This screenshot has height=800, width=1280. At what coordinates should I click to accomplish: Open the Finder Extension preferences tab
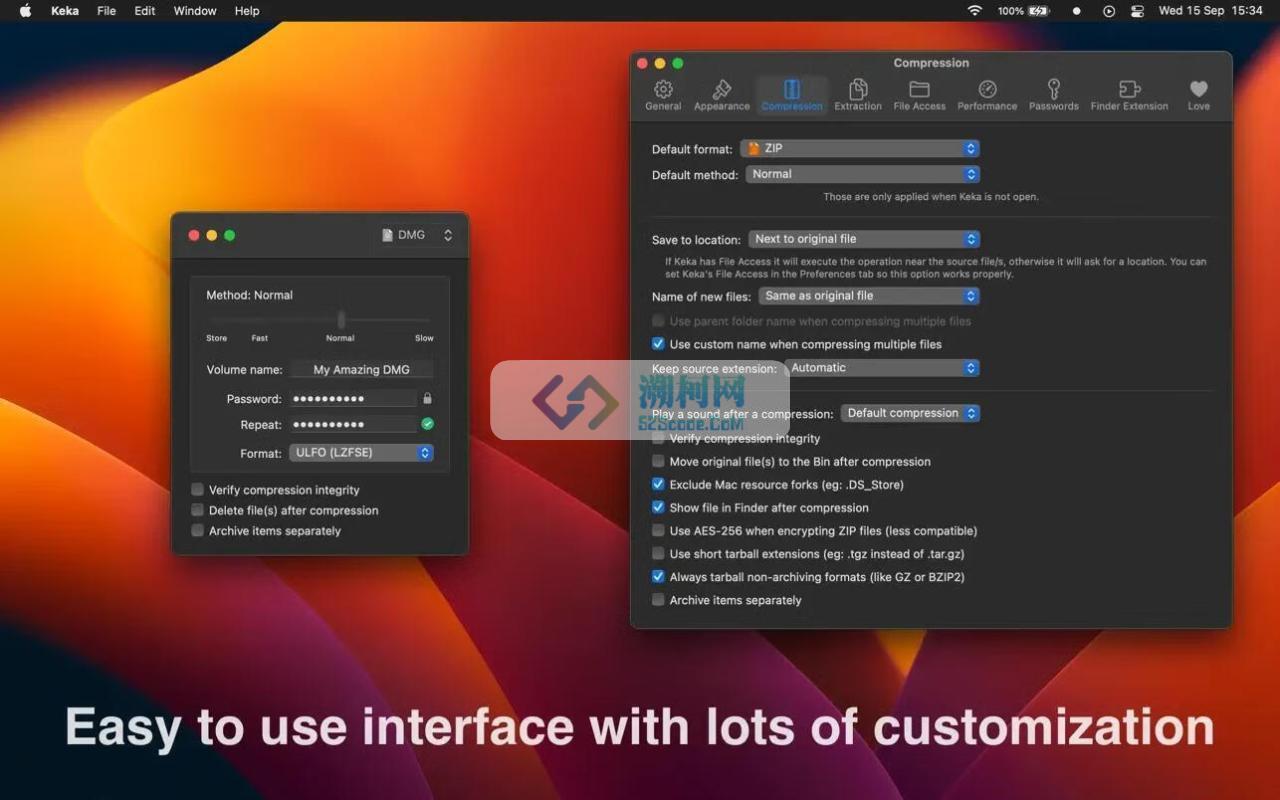pos(1129,95)
